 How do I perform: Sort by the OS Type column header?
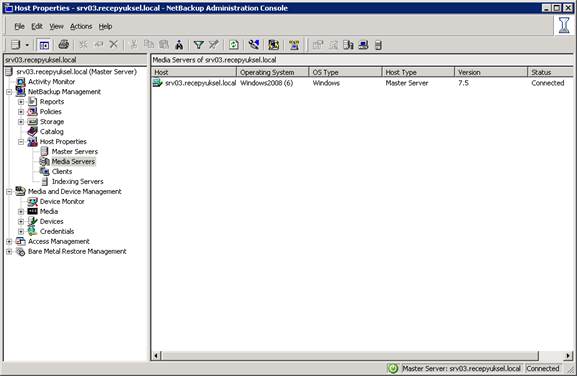click(346, 72)
